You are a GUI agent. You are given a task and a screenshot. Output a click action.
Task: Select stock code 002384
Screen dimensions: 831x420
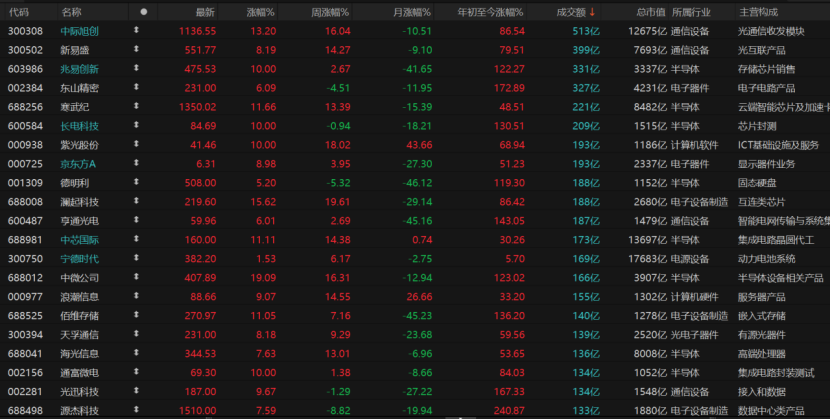click(x=25, y=88)
